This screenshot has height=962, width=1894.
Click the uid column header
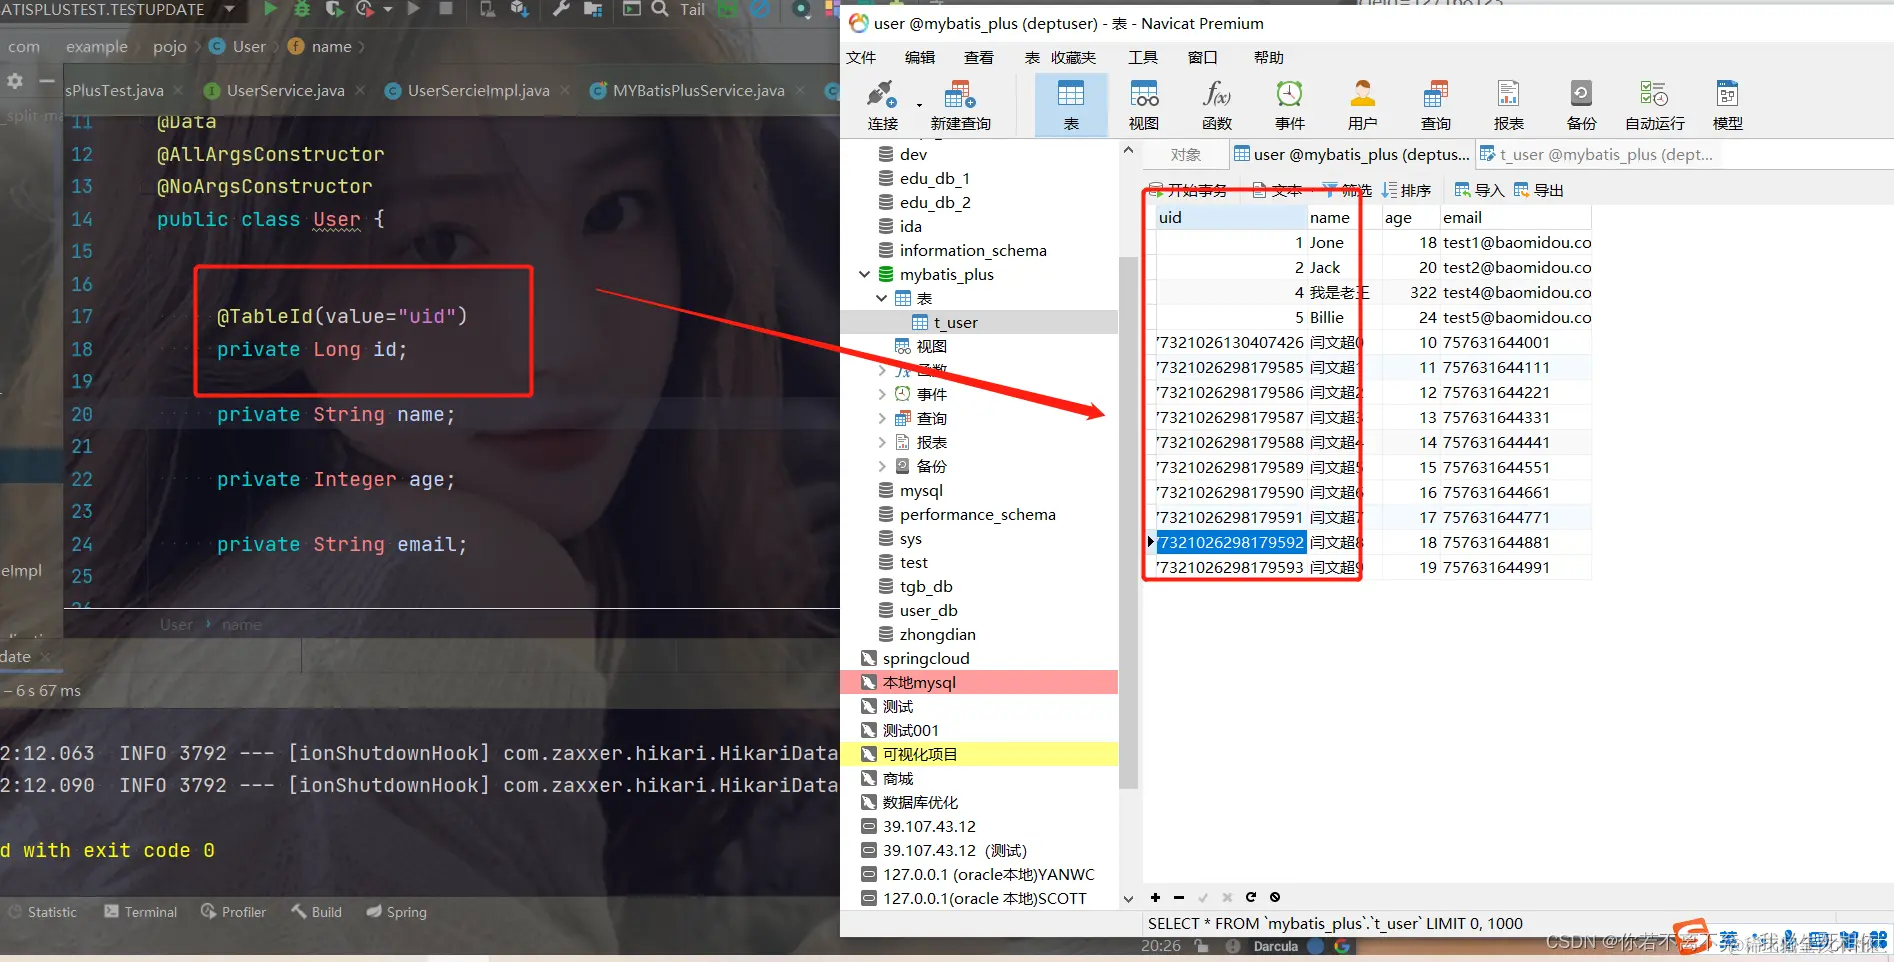pos(1231,217)
